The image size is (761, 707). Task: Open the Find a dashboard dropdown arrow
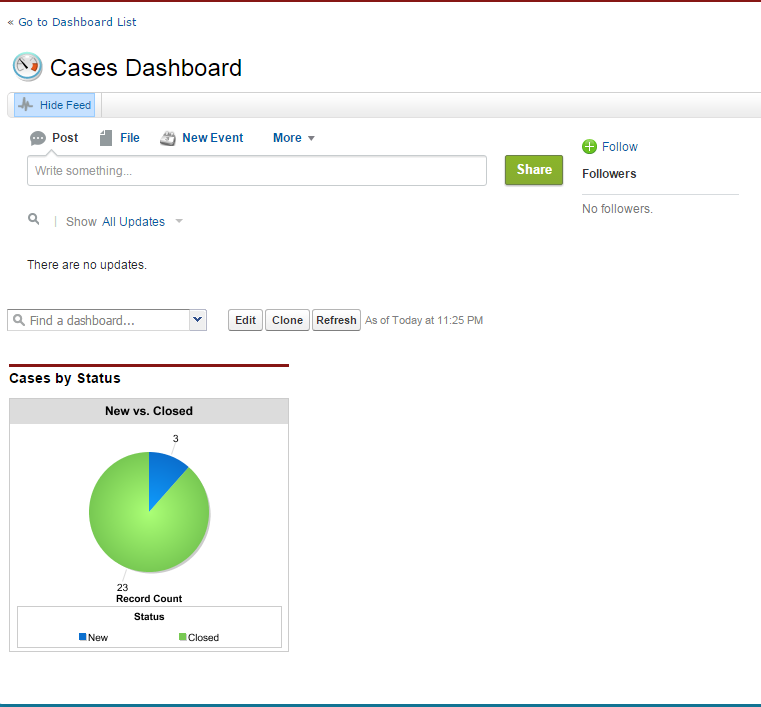coord(198,320)
